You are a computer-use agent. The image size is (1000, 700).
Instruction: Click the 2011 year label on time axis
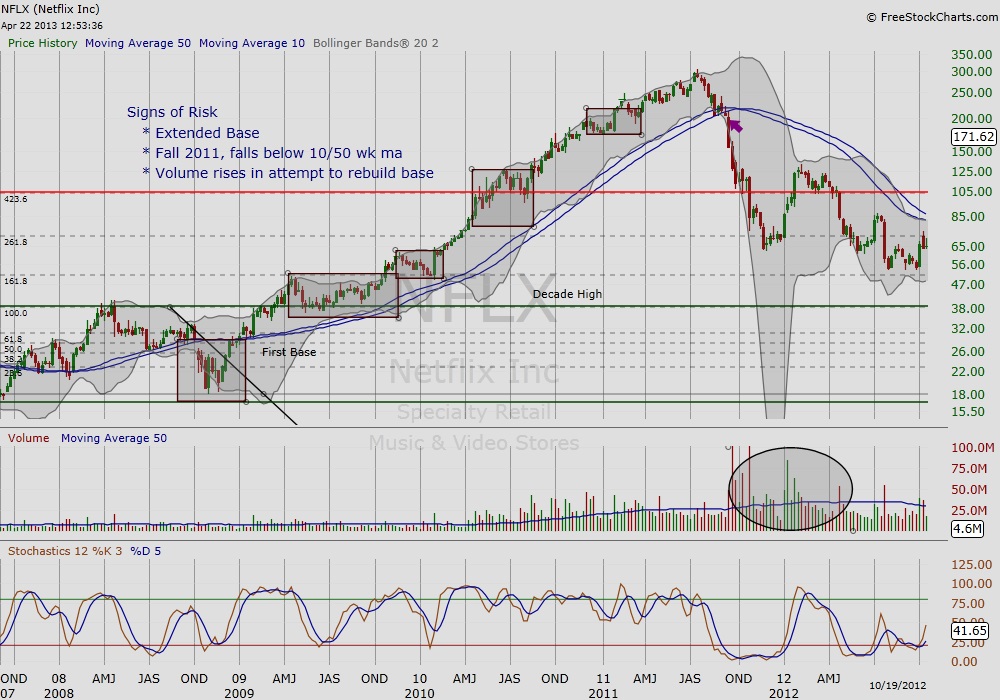(603, 693)
